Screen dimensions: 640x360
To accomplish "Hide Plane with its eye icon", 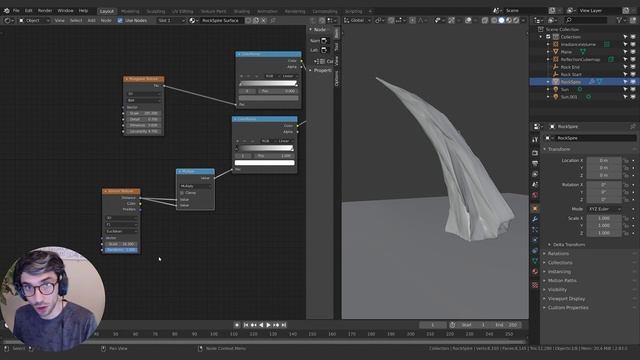I will 633,52.
